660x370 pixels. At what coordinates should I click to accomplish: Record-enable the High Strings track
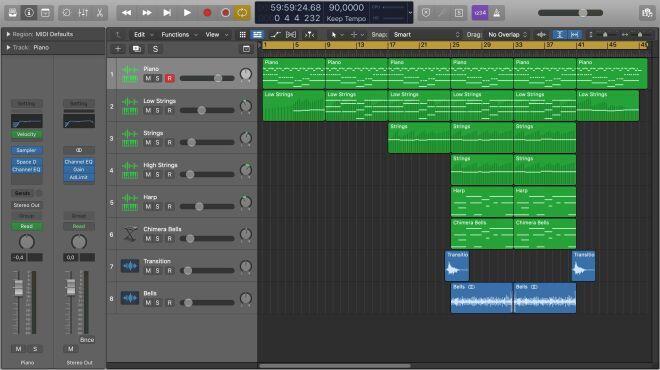pyautogui.click(x=170, y=174)
